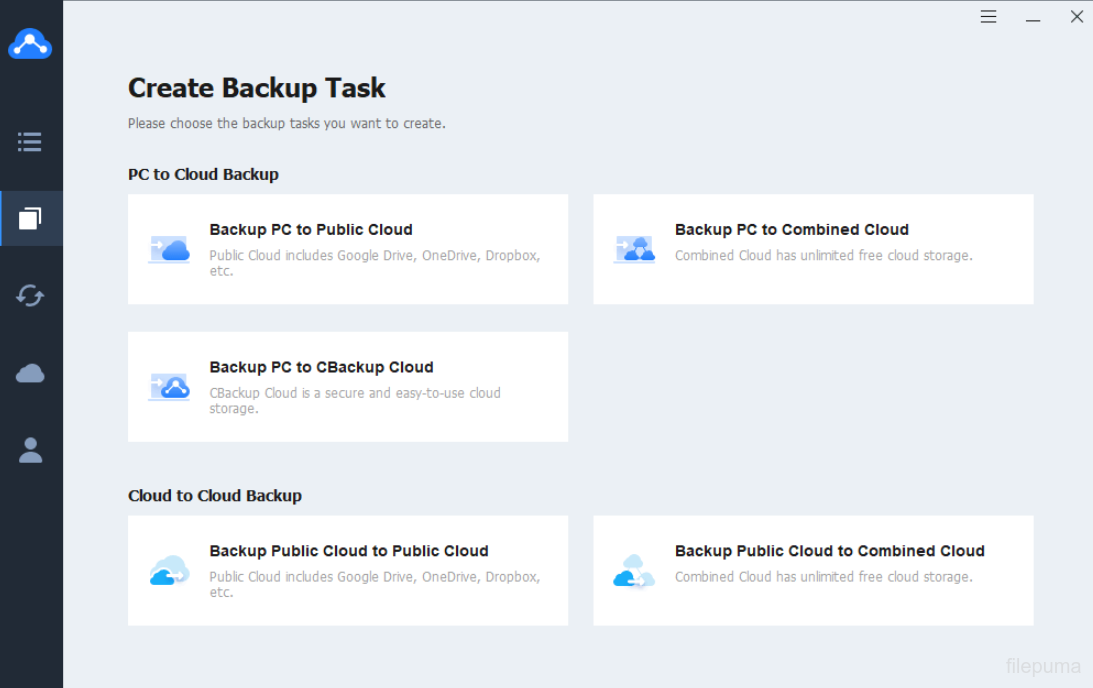Image resolution: width=1093 pixels, height=688 pixels.
Task: Click the Backup PC to CBackup Cloud icon
Action: tap(169, 387)
